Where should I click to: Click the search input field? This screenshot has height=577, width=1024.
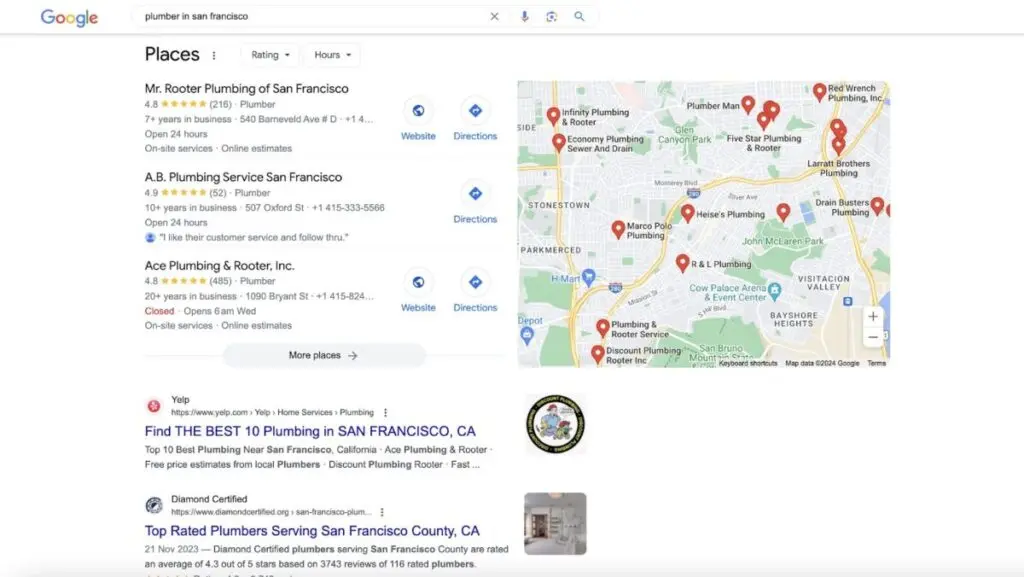pos(310,17)
